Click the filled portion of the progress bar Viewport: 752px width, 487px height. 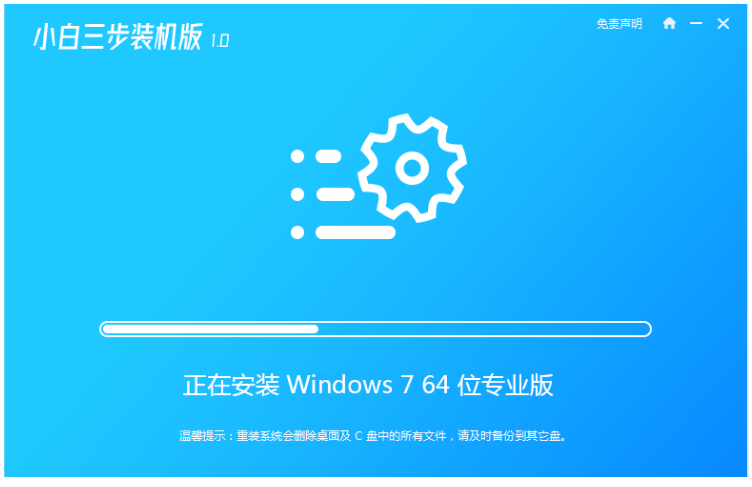(x=211, y=329)
